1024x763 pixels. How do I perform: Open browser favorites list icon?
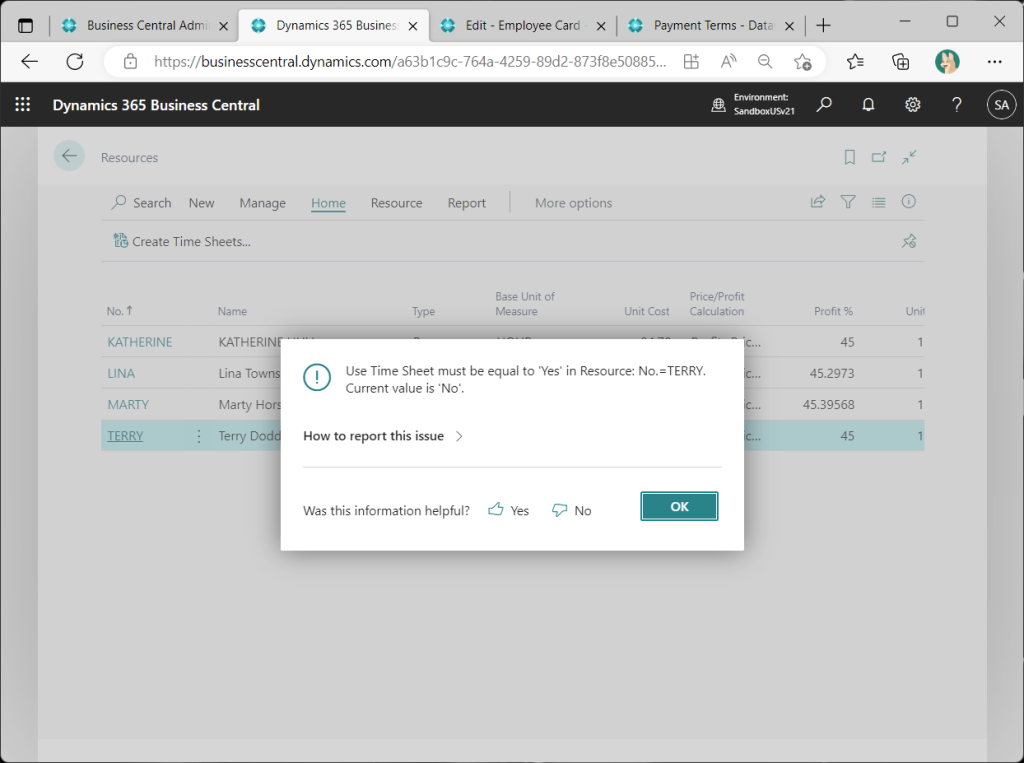tap(855, 61)
